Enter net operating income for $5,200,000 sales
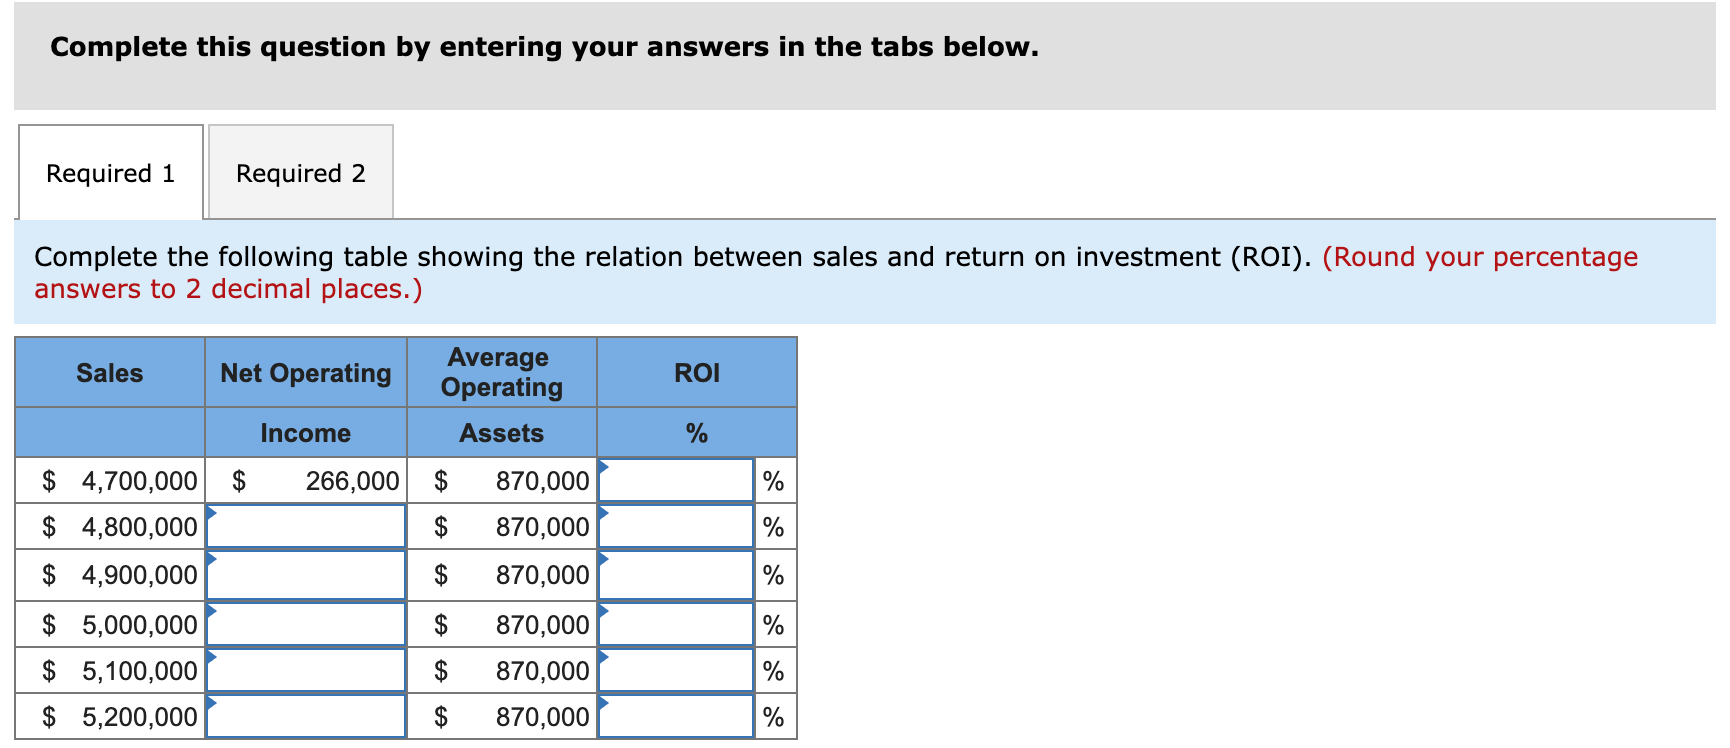 pos(306,716)
